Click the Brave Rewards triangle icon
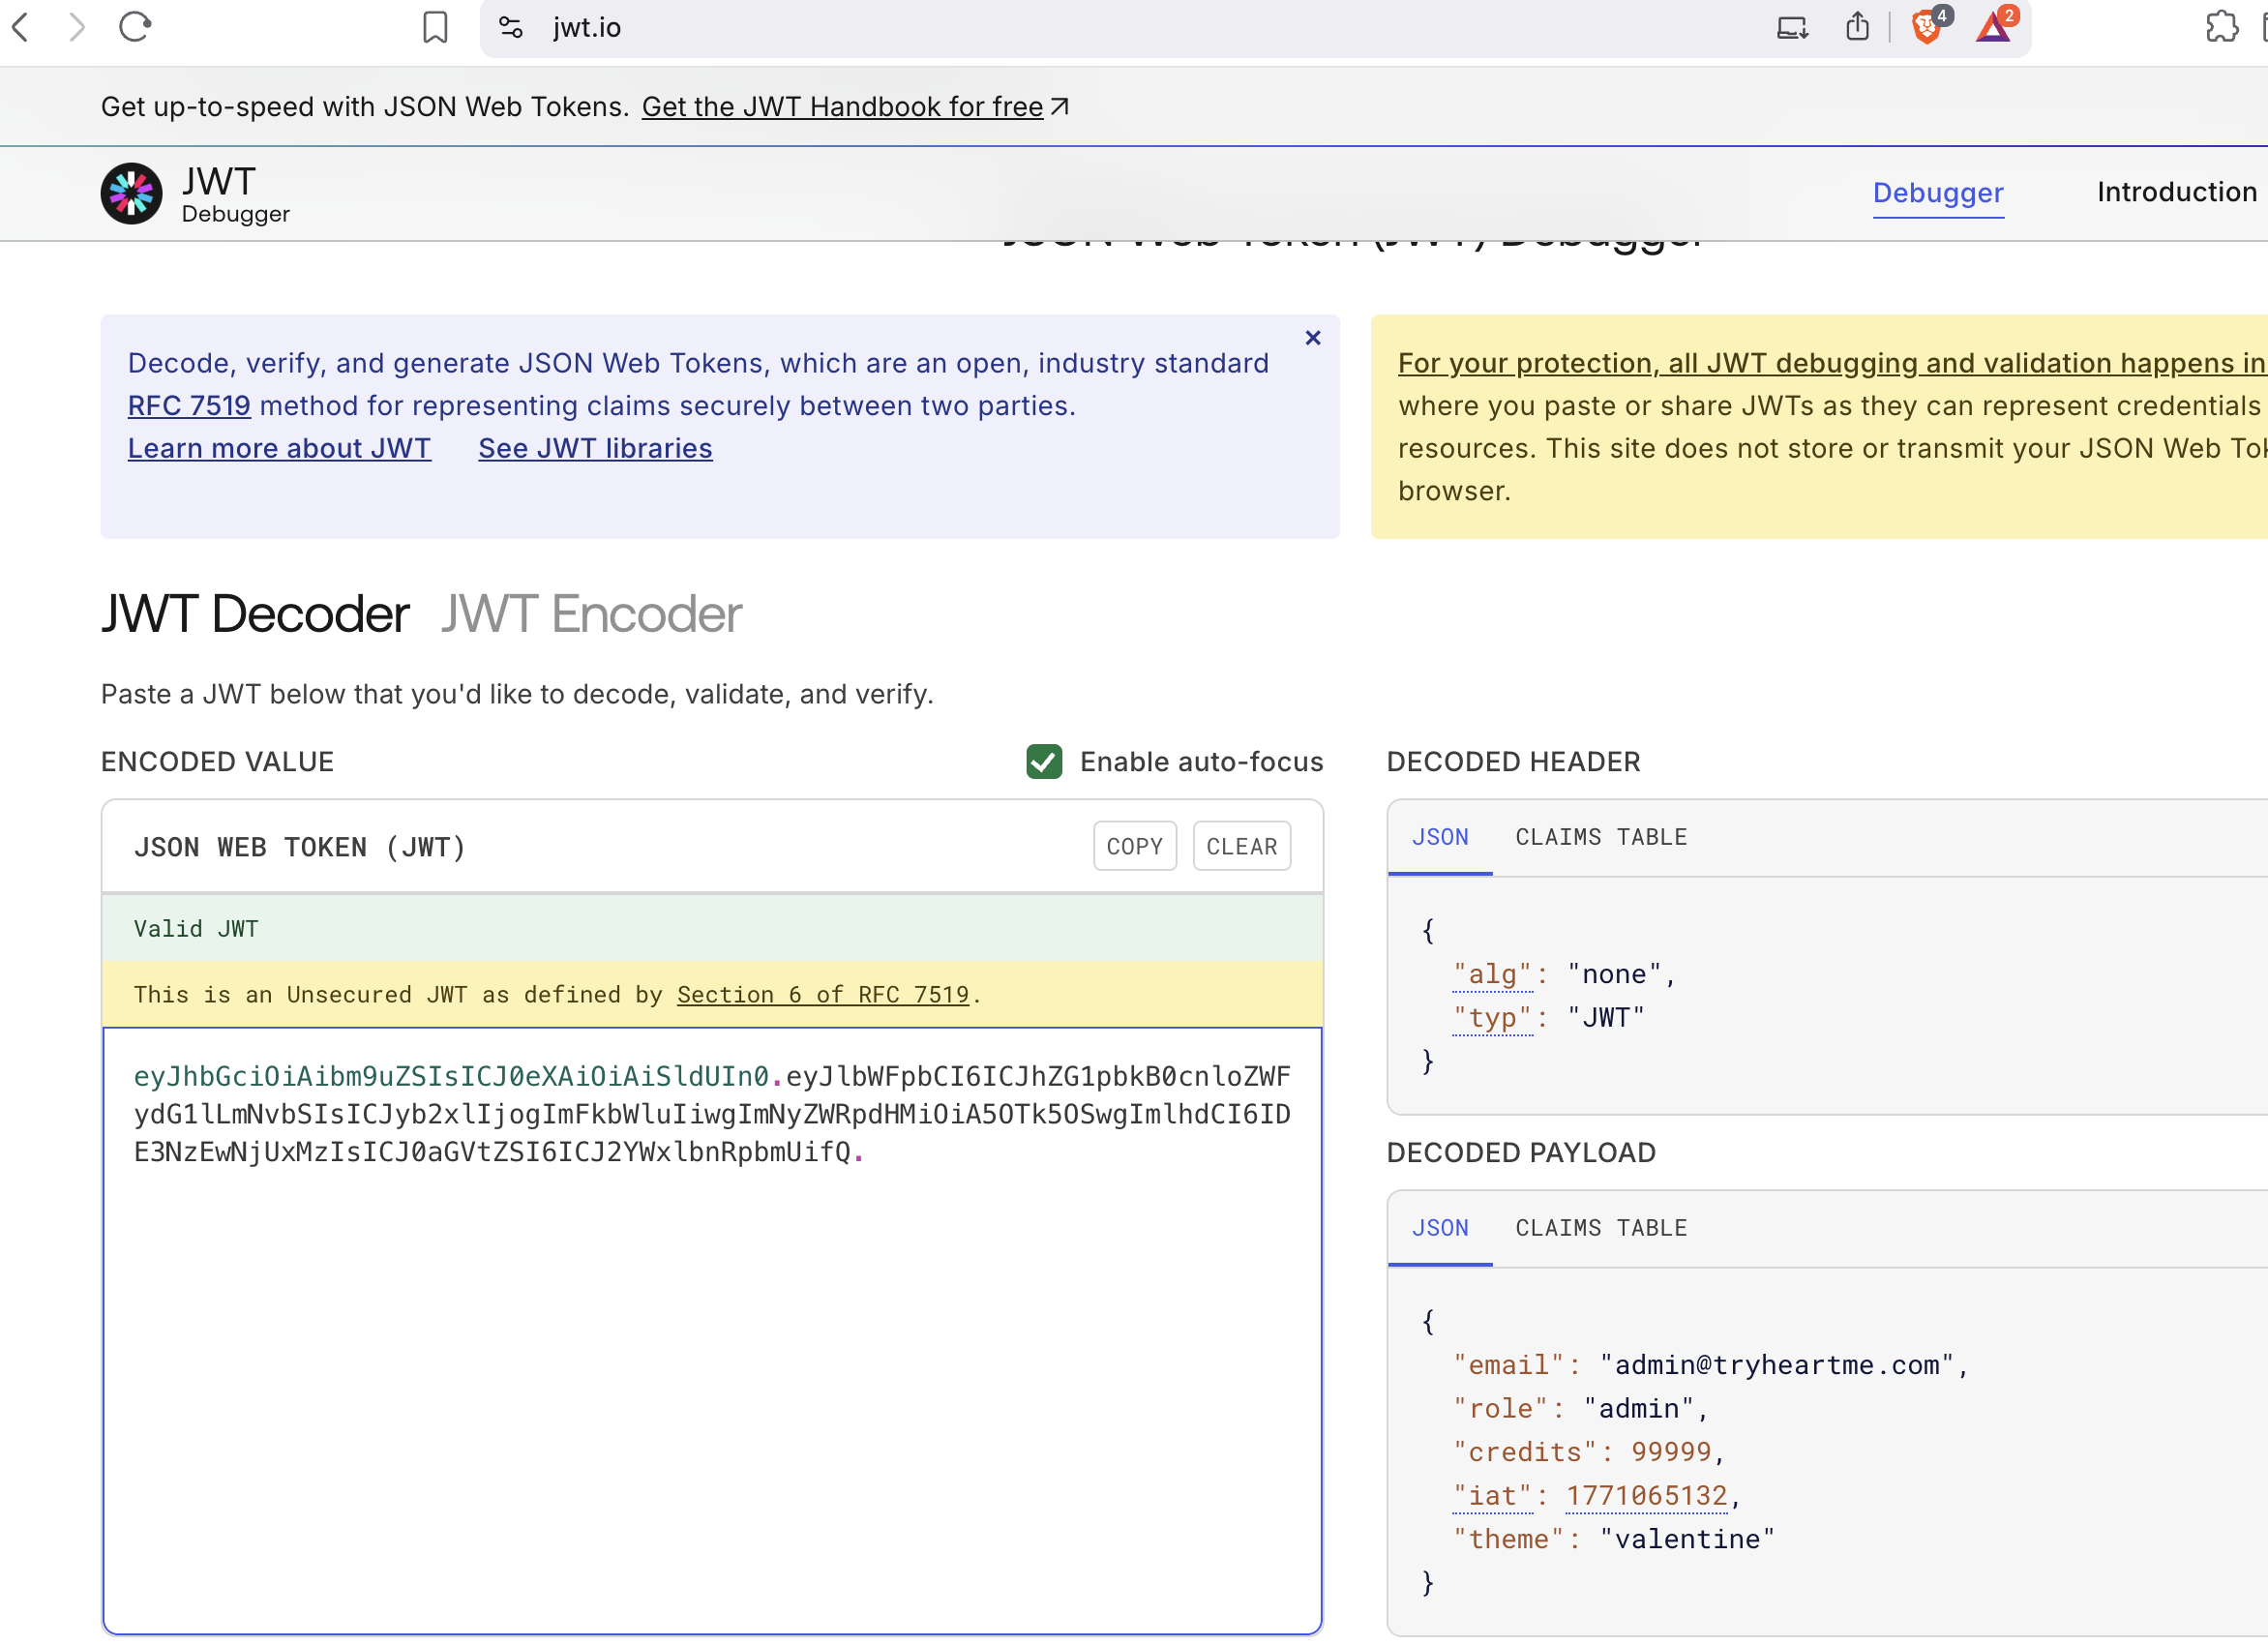The height and width of the screenshot is (1645, 2268). [1993, 27]
